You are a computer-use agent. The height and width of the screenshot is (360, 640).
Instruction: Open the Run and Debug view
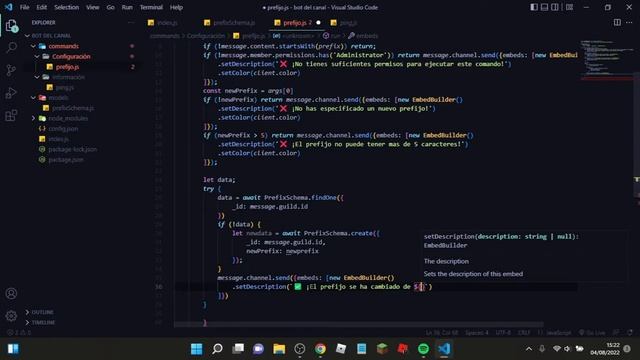(11, 93)
